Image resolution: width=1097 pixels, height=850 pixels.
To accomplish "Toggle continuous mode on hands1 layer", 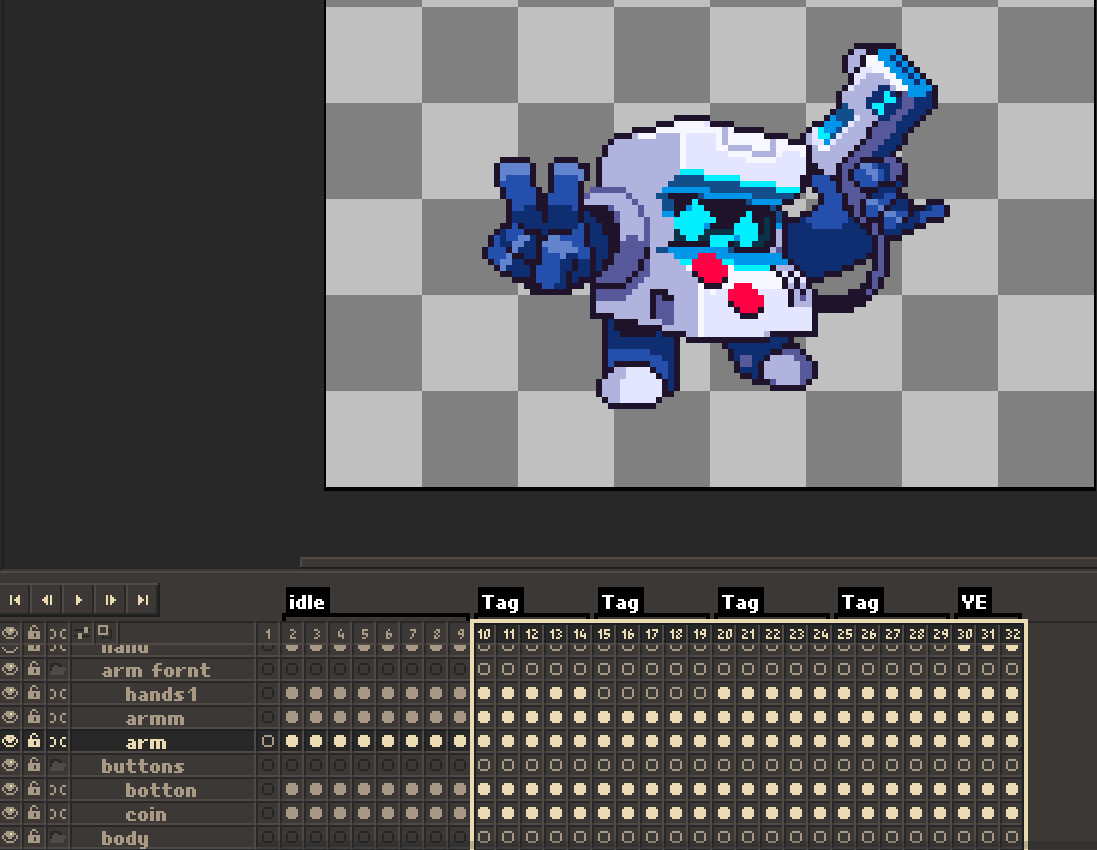I will [x=58, y=693].
